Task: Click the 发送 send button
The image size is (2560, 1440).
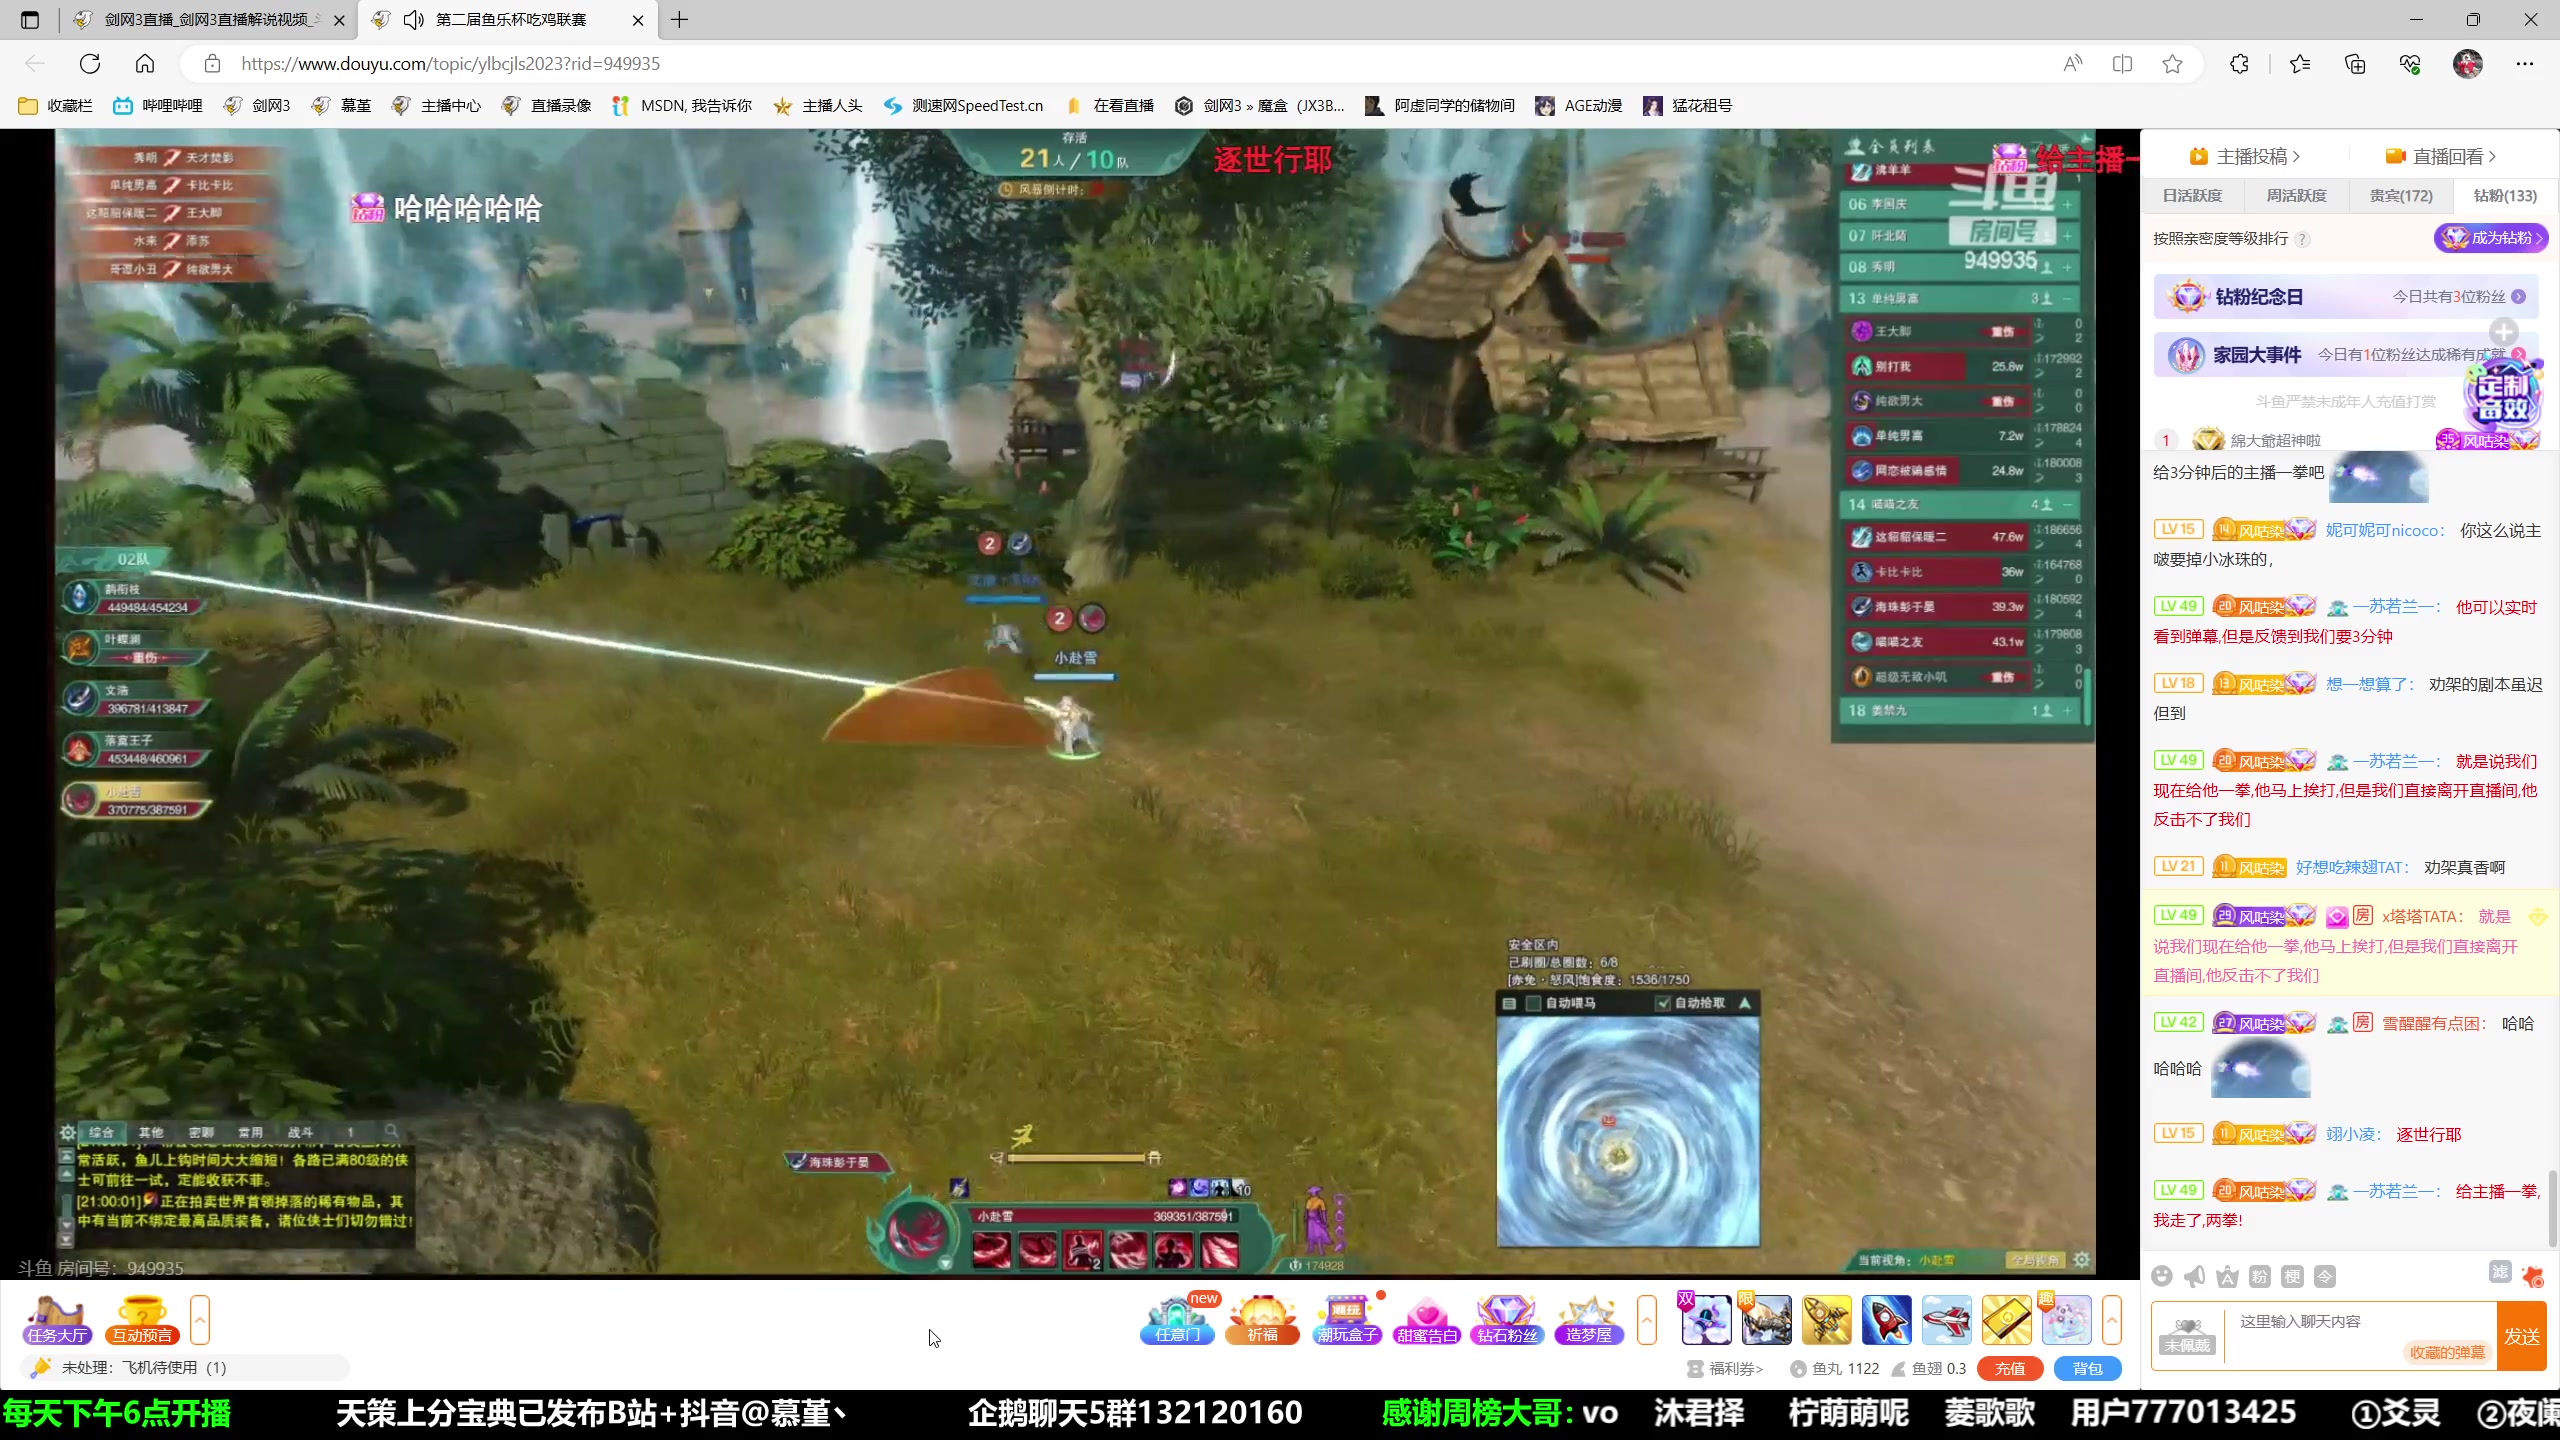Action: point(2521,1337)
